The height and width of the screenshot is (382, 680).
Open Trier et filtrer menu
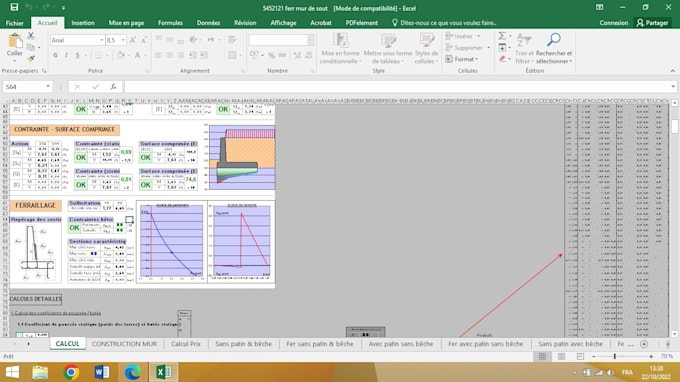point(524,49)
